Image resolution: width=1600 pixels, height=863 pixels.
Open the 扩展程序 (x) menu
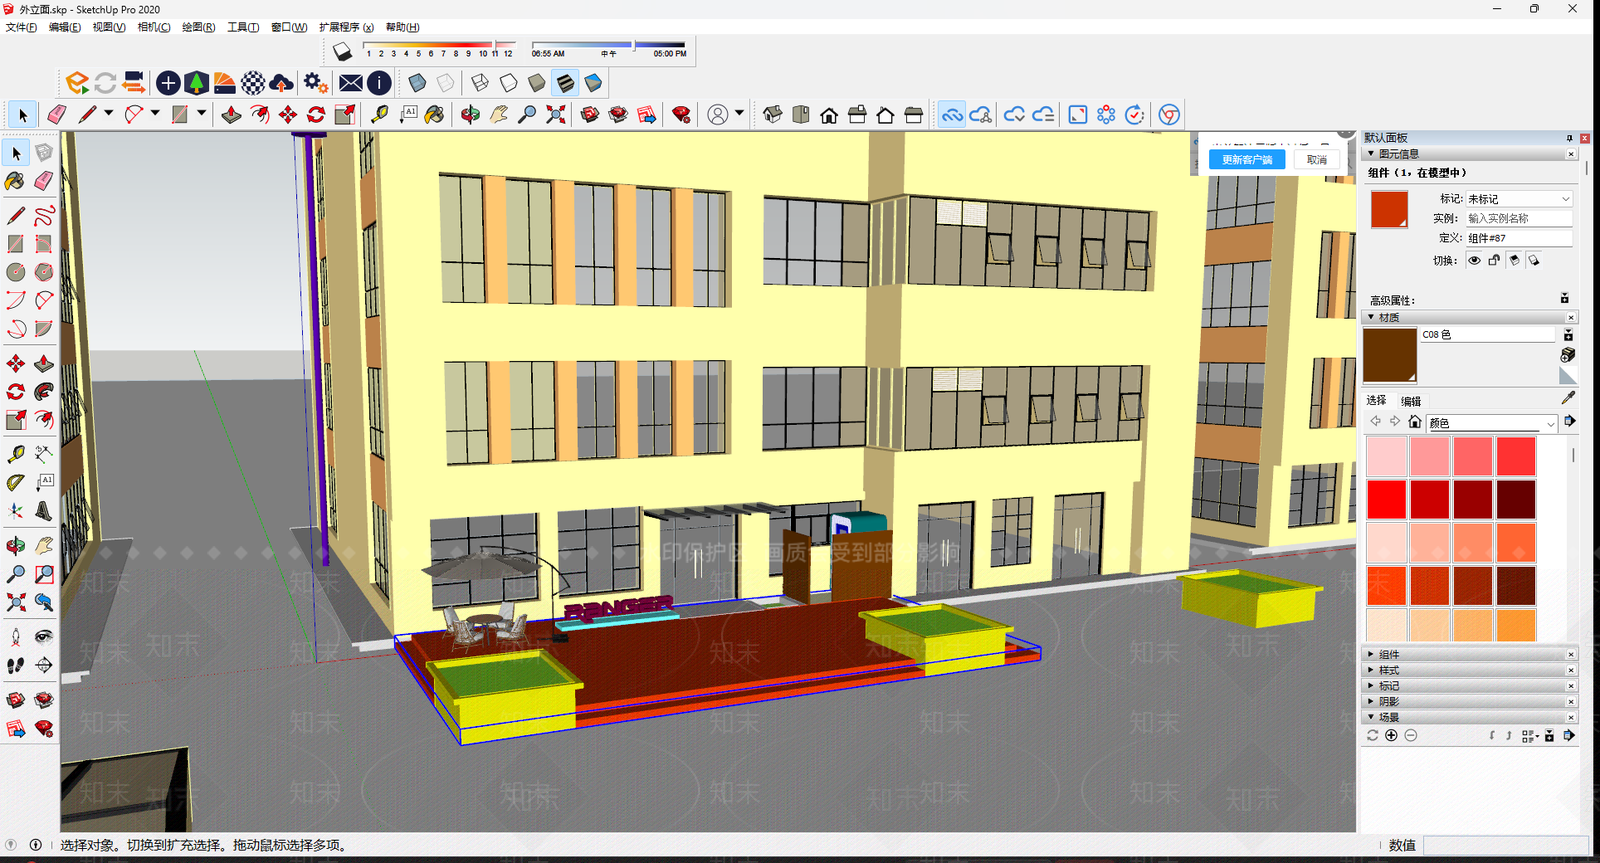[x=346, y=27]
